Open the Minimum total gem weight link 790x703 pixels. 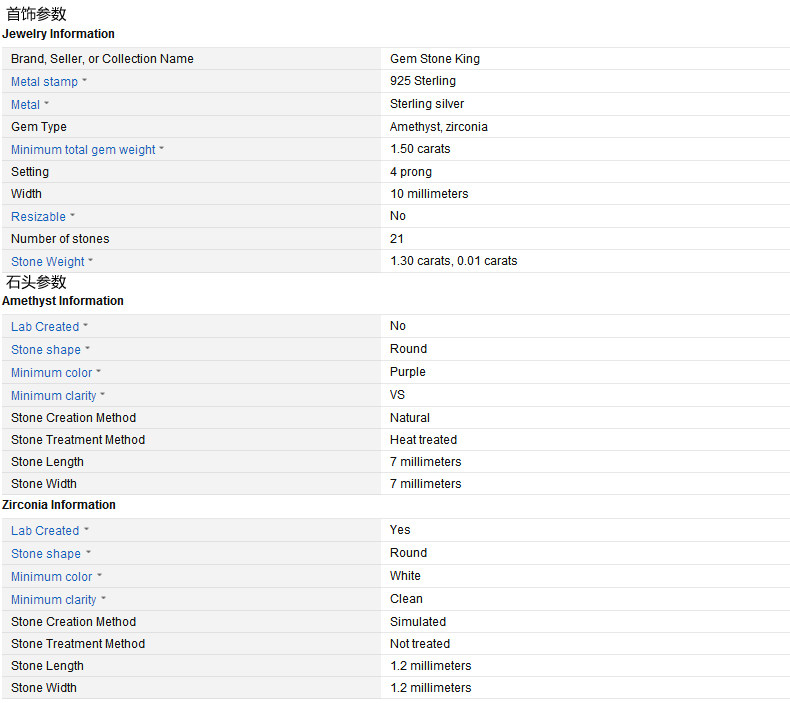[x=83, y=150]
